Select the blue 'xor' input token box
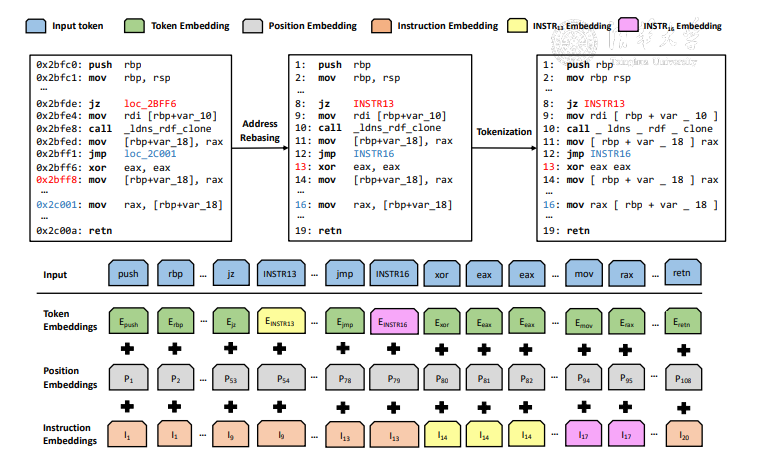 tap(441, 273)
